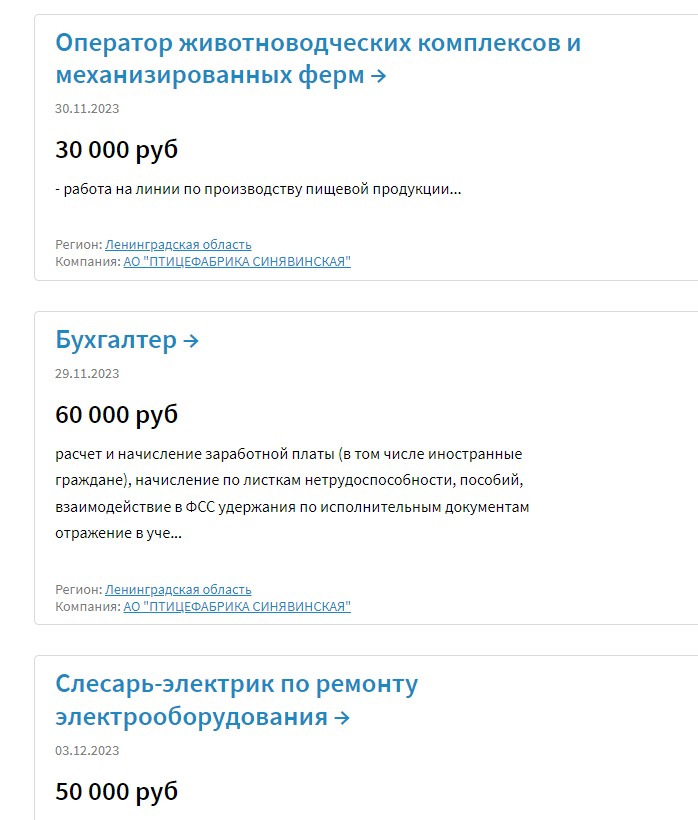Open the ПТИЦЕФАБРИКА СИНЯВИНСКАЯ company link under Оператор
The height and width of the screenshot is (820, 698).
(237, 261)
